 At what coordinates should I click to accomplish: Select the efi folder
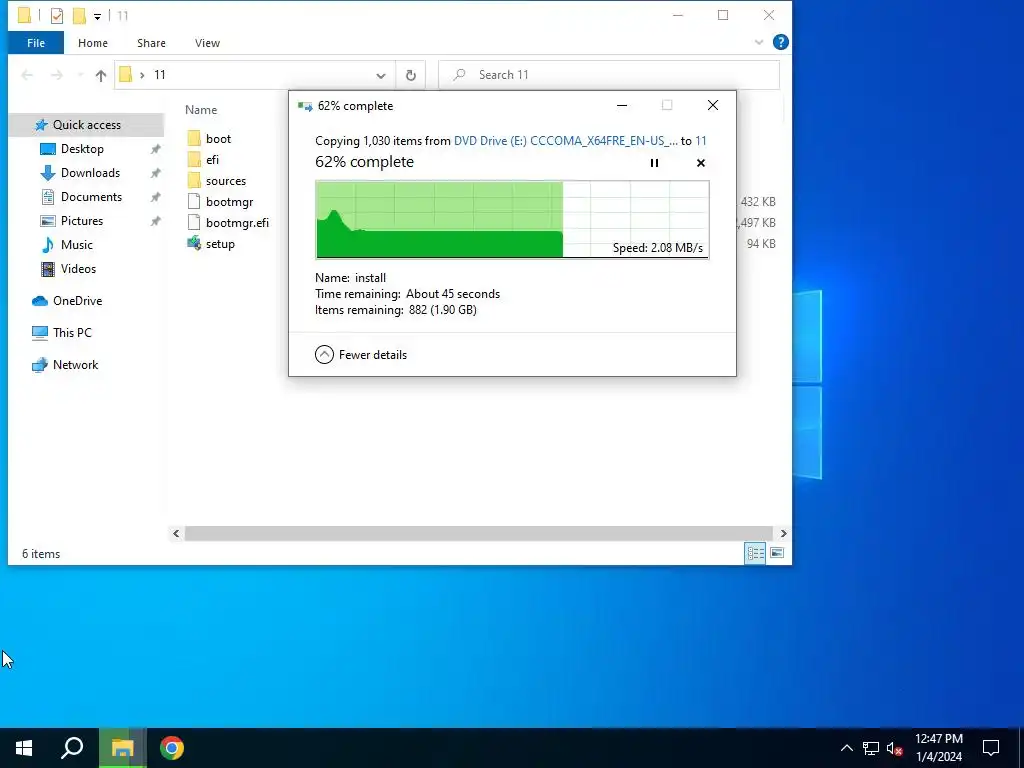212,159
